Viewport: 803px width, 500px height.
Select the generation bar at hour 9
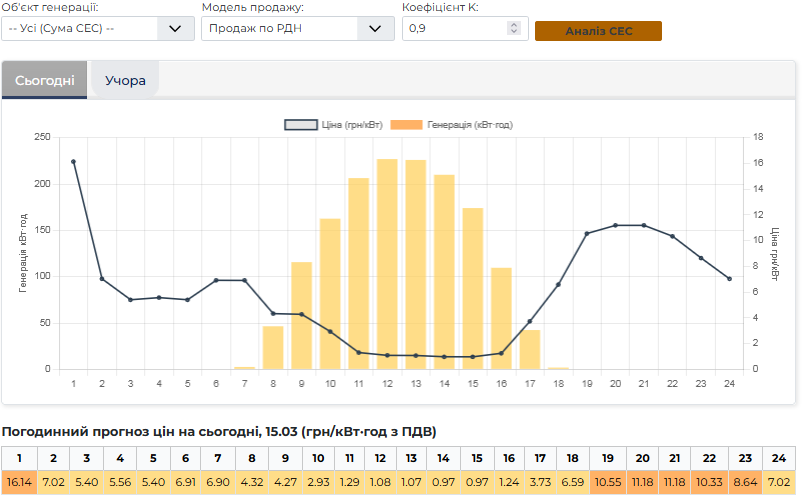point(302,315)
